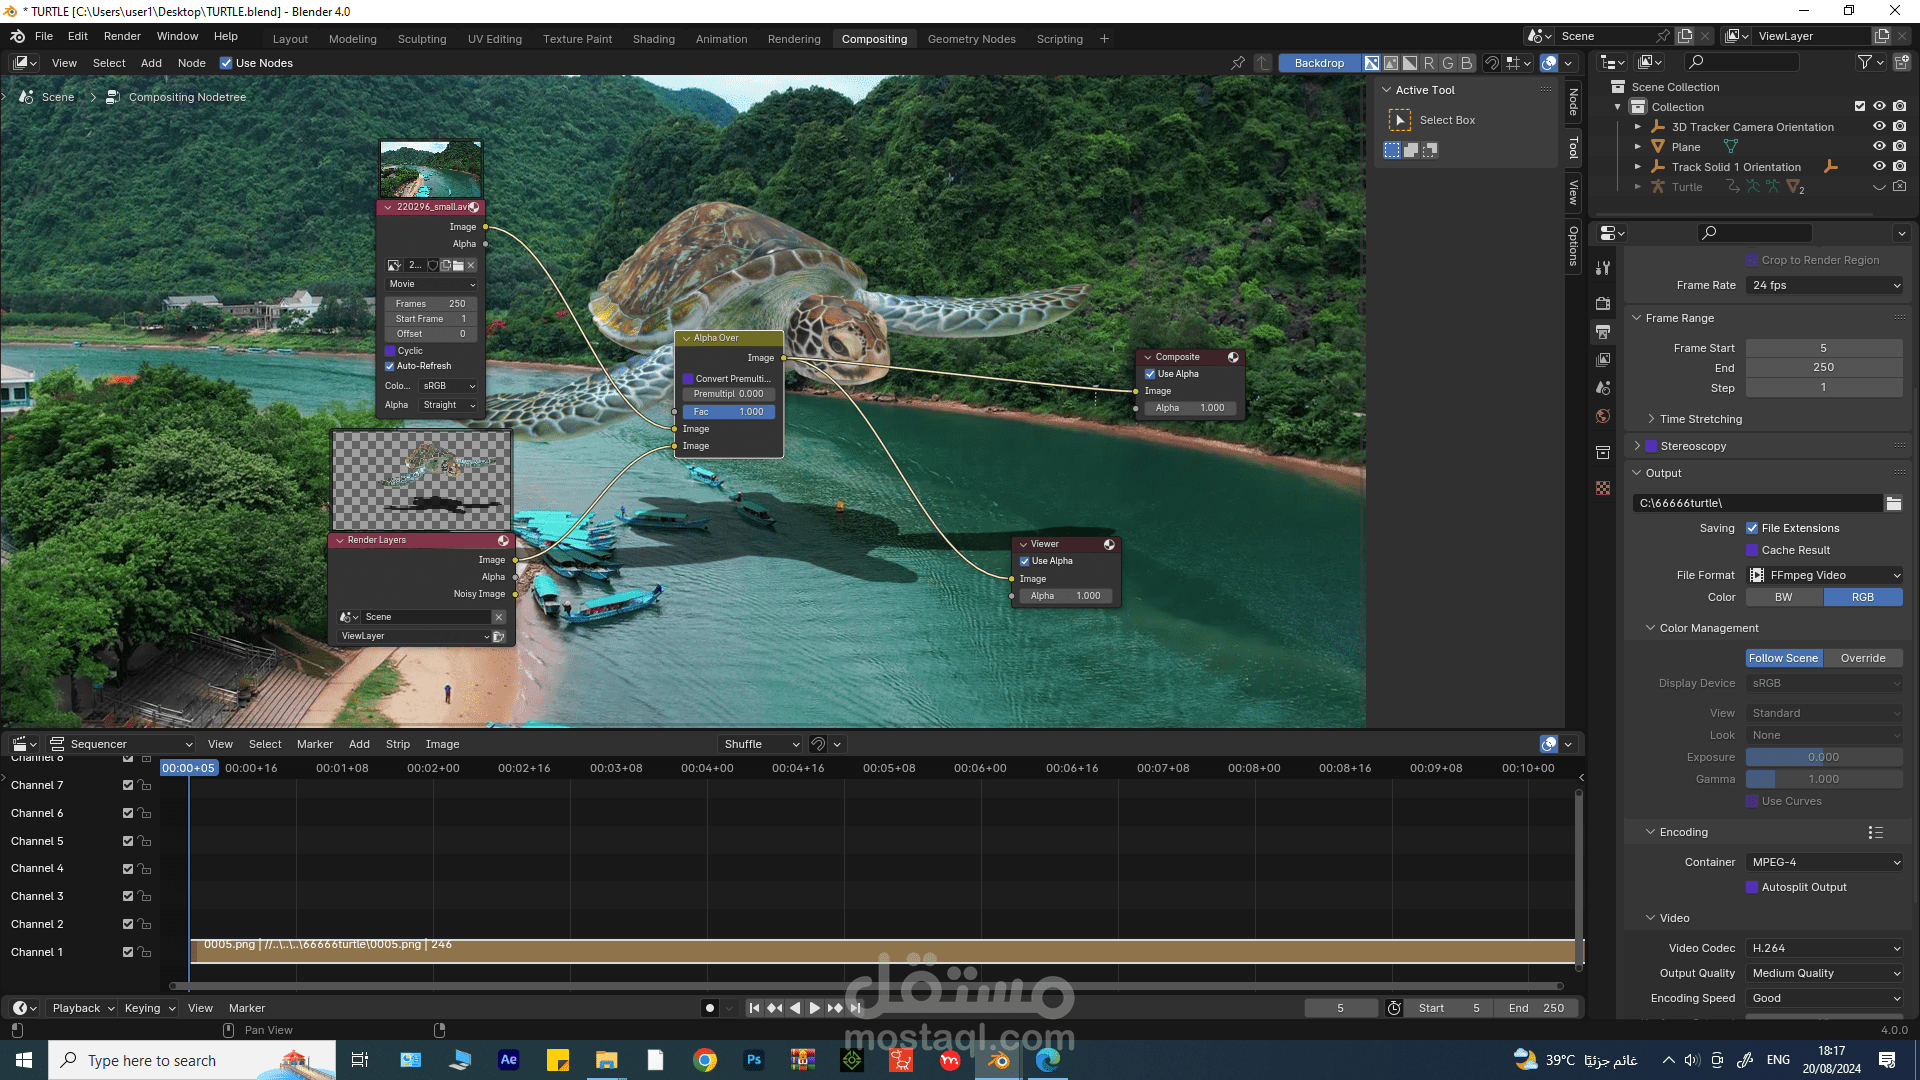Enable the Cache Result checkbox
Viewport: 1920px width, 1080px height.
pos(1752,550)
